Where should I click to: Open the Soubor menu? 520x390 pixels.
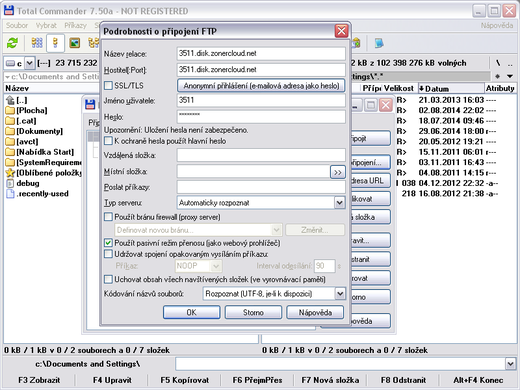17,25
